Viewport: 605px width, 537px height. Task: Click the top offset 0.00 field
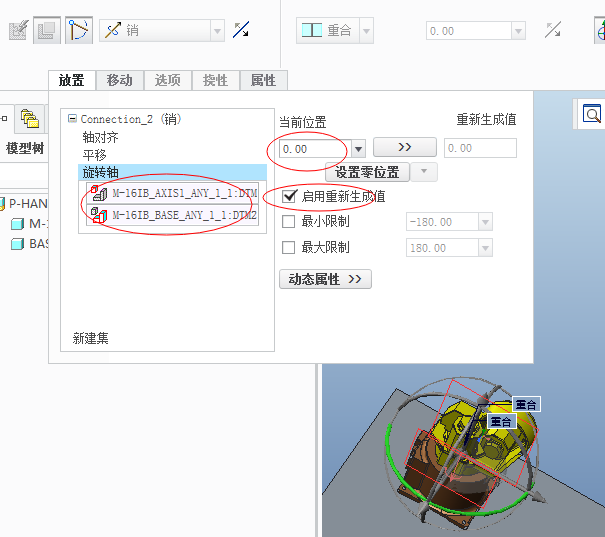click(x=469, y=31)
